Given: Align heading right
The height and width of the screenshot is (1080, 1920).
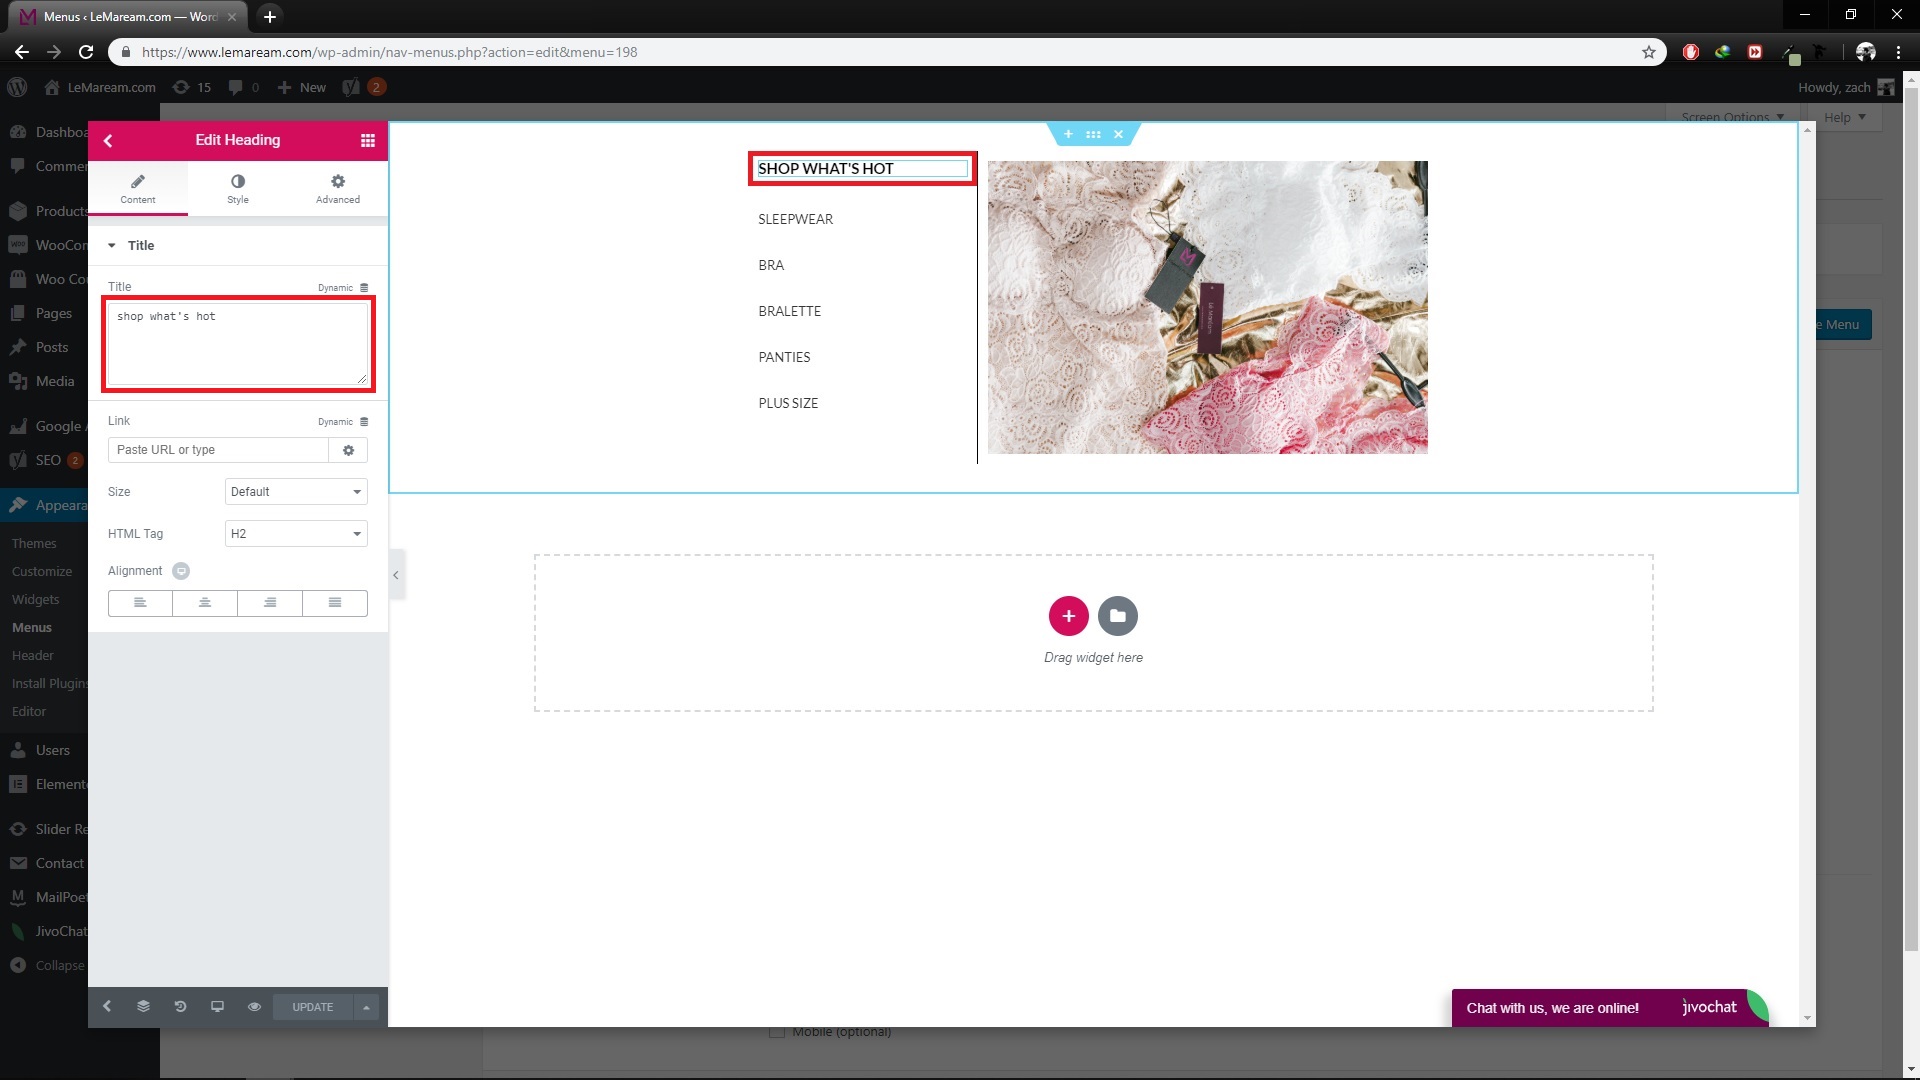Looking at the screenshot, I should point(270,603).
